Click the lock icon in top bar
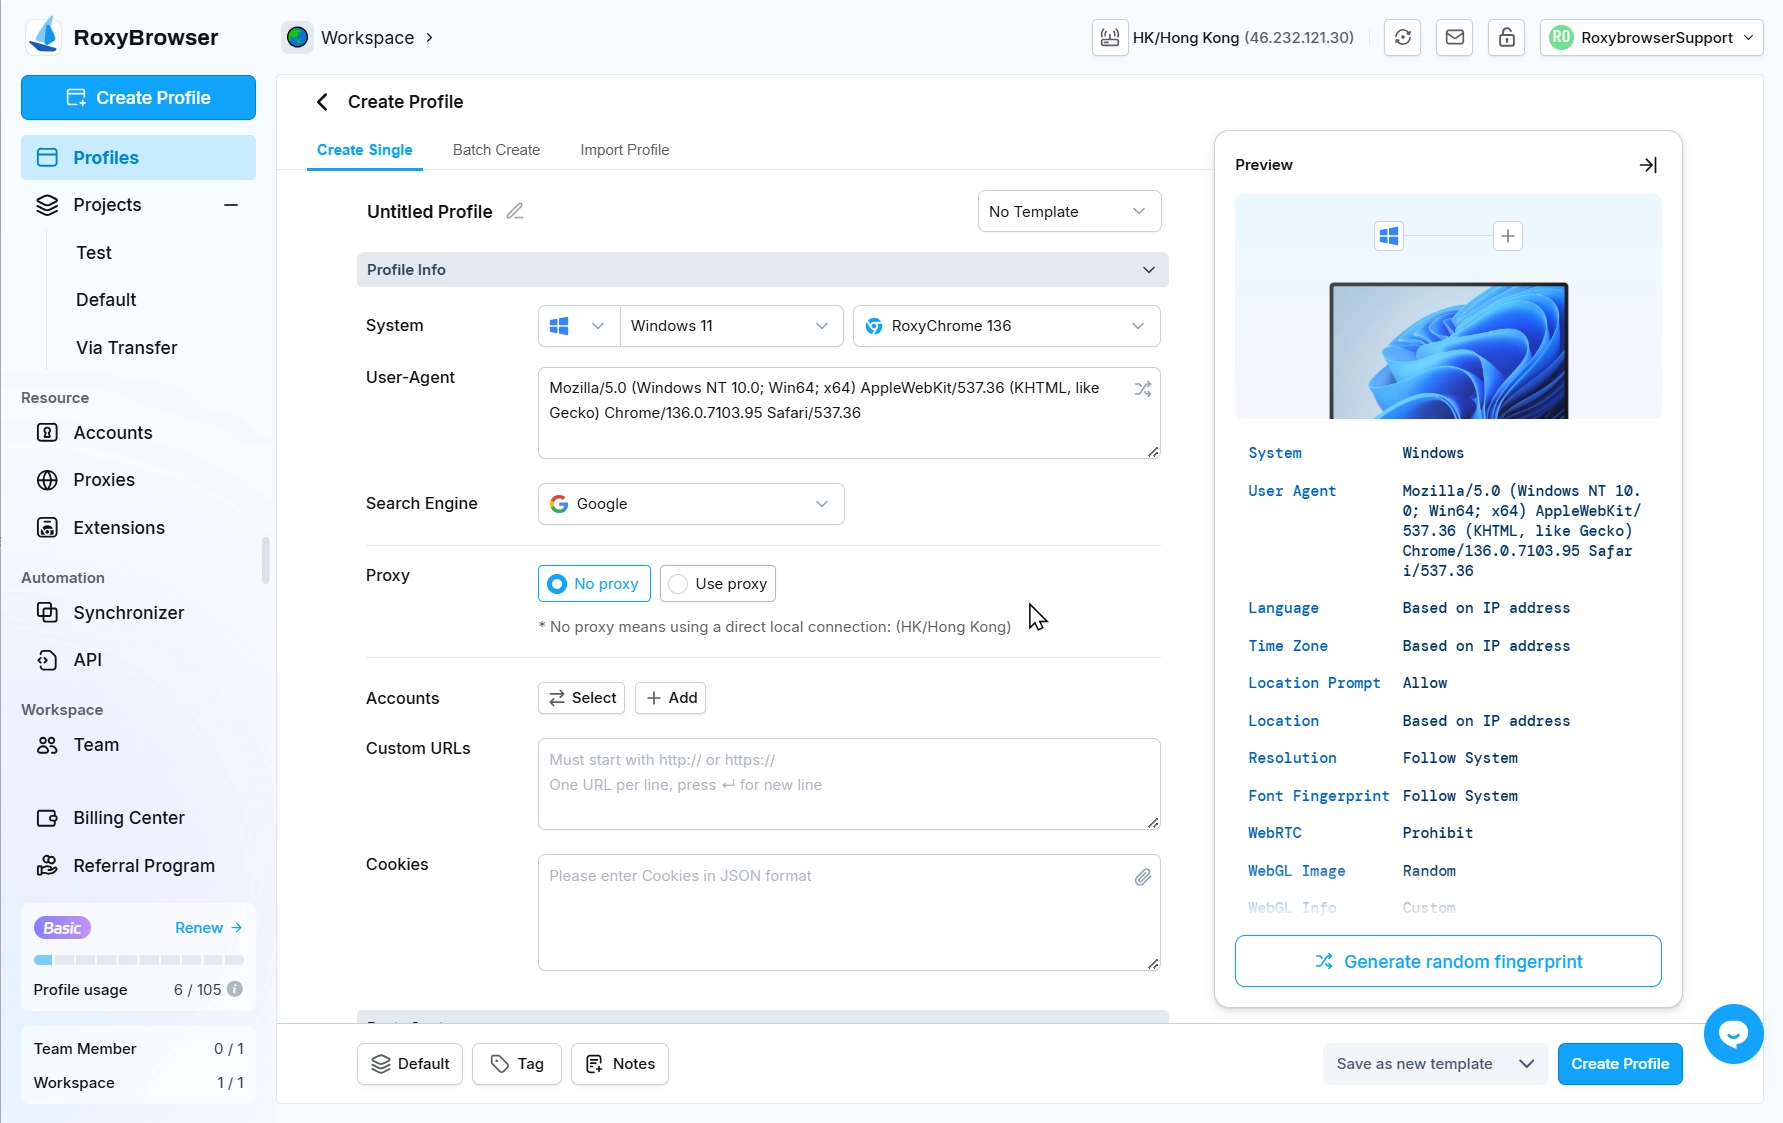Viewport: 1783px width, 1123px height. (1506, 38)
